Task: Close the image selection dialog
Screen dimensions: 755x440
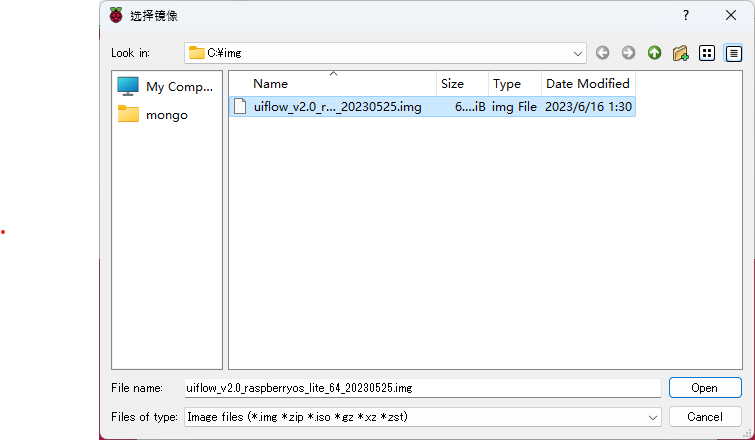Action: coord(731,15)
